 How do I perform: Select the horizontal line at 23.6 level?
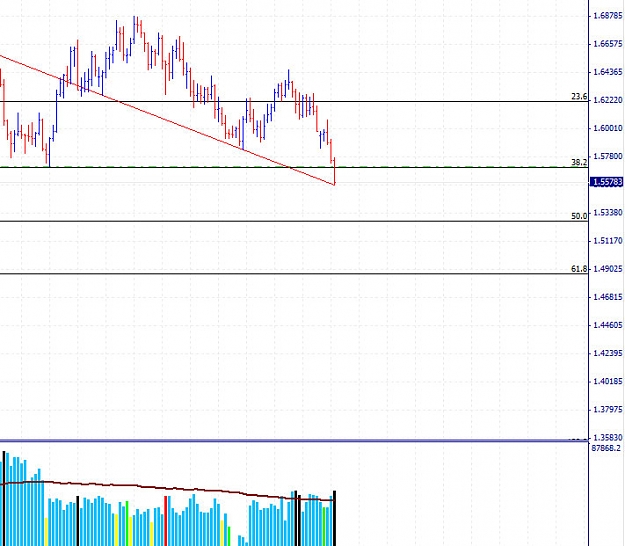tap(294, 102)
